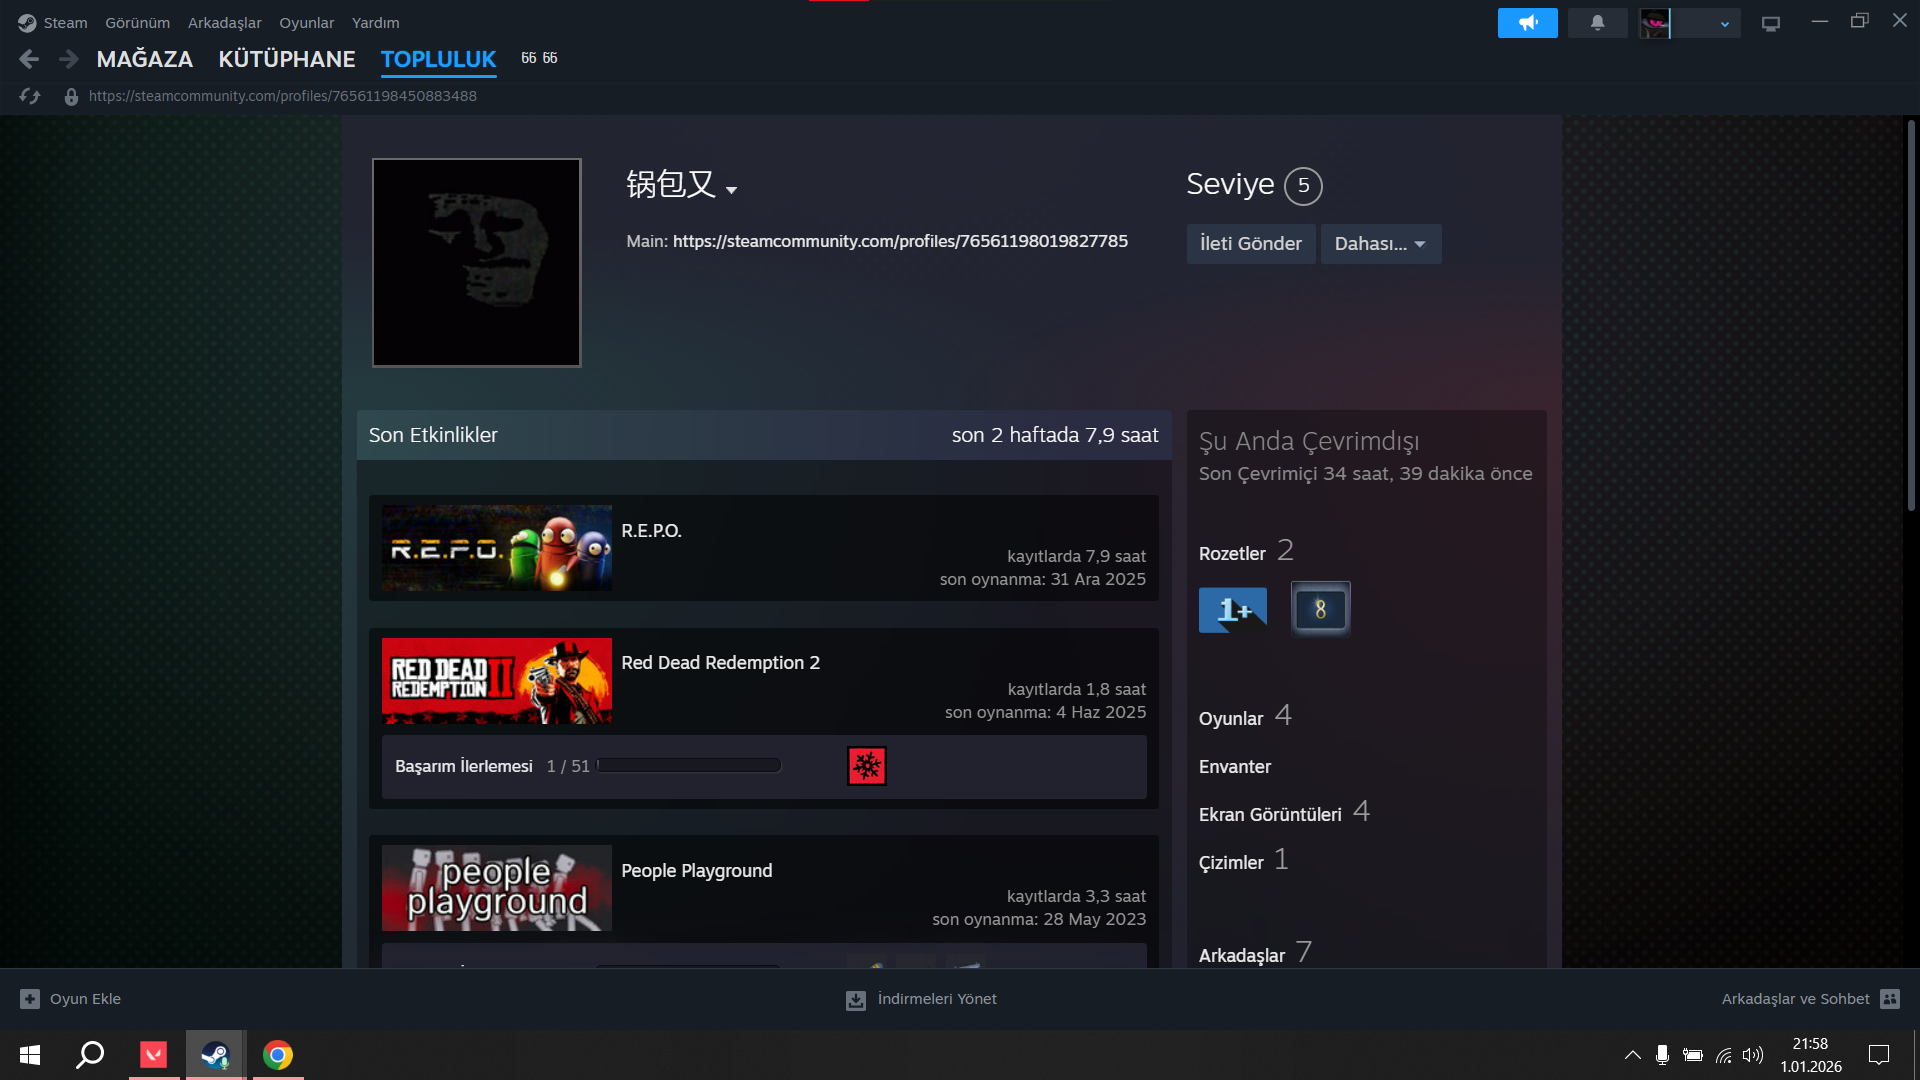Click the microphone tray icon
This screenshot has height=1080, width=1920.
pos(1662,1055)
